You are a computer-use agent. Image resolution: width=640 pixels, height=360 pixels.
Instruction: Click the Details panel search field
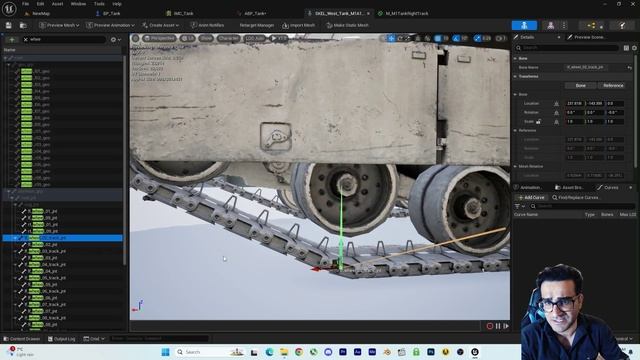coord(567,48)
